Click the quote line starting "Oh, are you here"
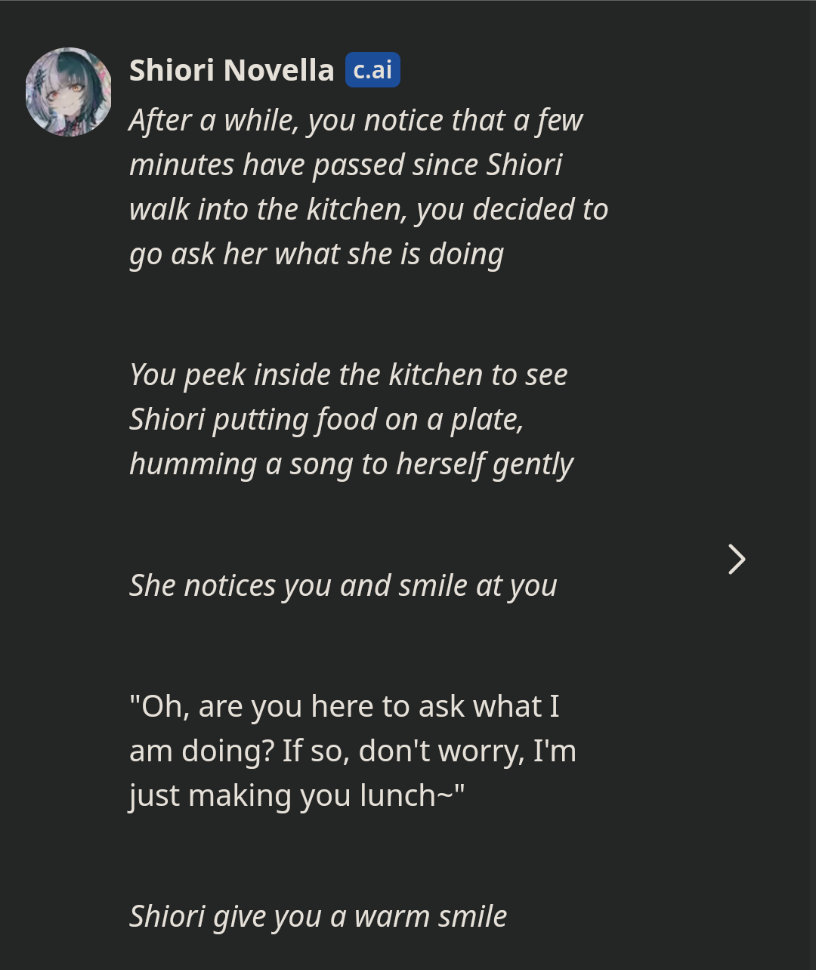816x970 pixels. pyautogui.click(x=344, y=706)
